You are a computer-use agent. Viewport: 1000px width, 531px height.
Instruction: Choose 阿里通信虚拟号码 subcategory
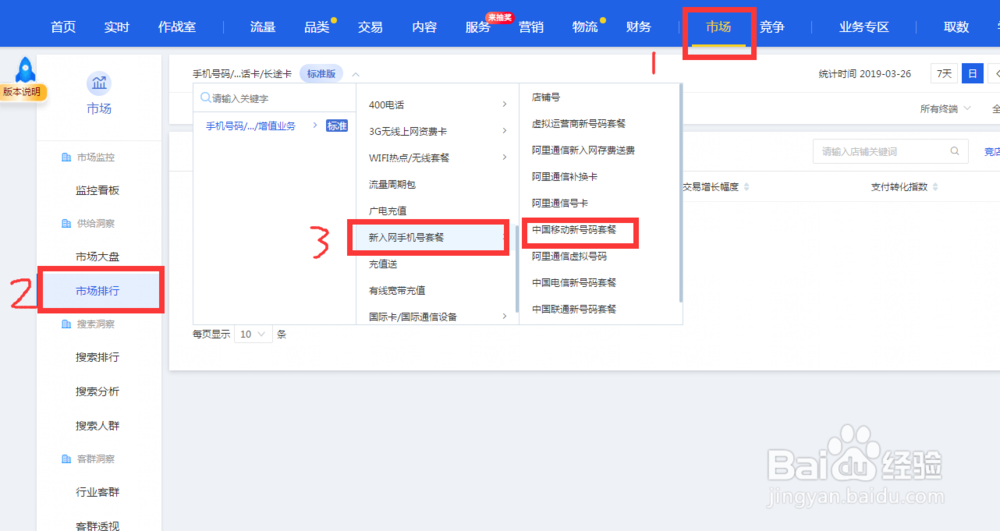(570, 256)
